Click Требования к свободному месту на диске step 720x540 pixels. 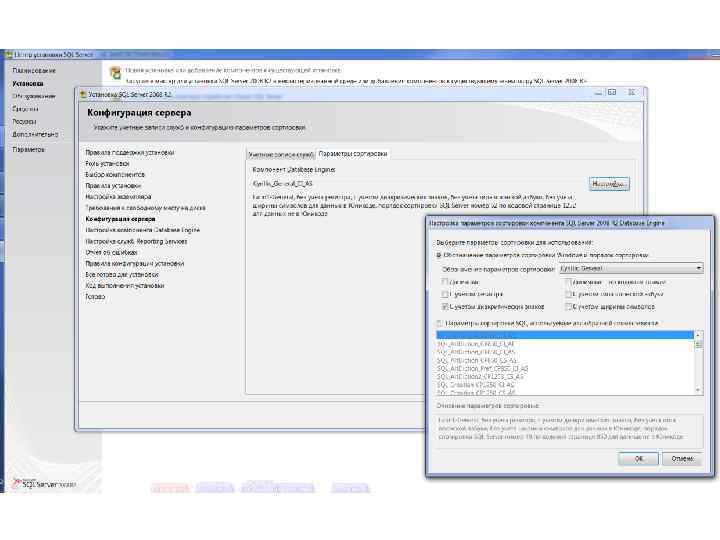145,208
